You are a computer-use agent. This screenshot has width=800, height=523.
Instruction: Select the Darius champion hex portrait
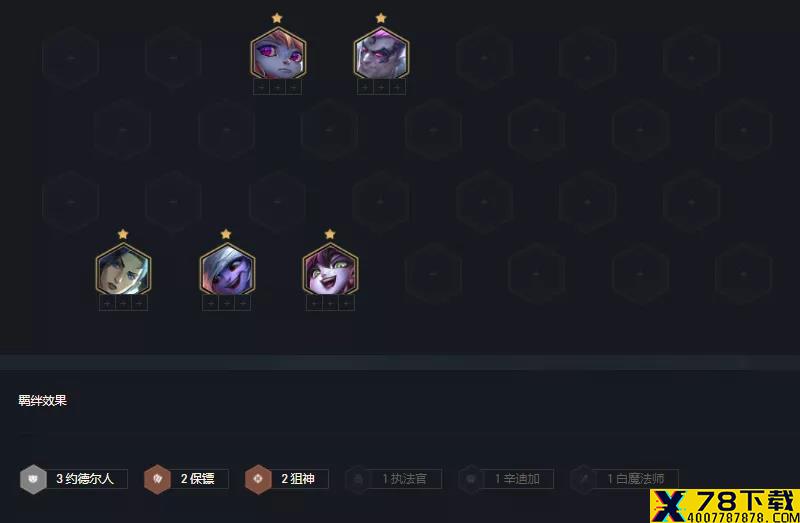pos(381,54)
